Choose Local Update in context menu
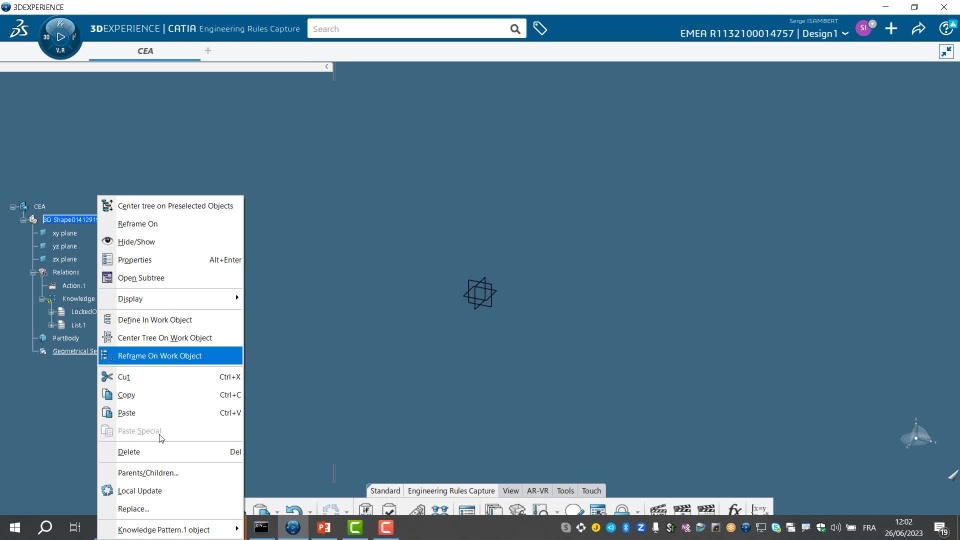 tap(171, 490)
